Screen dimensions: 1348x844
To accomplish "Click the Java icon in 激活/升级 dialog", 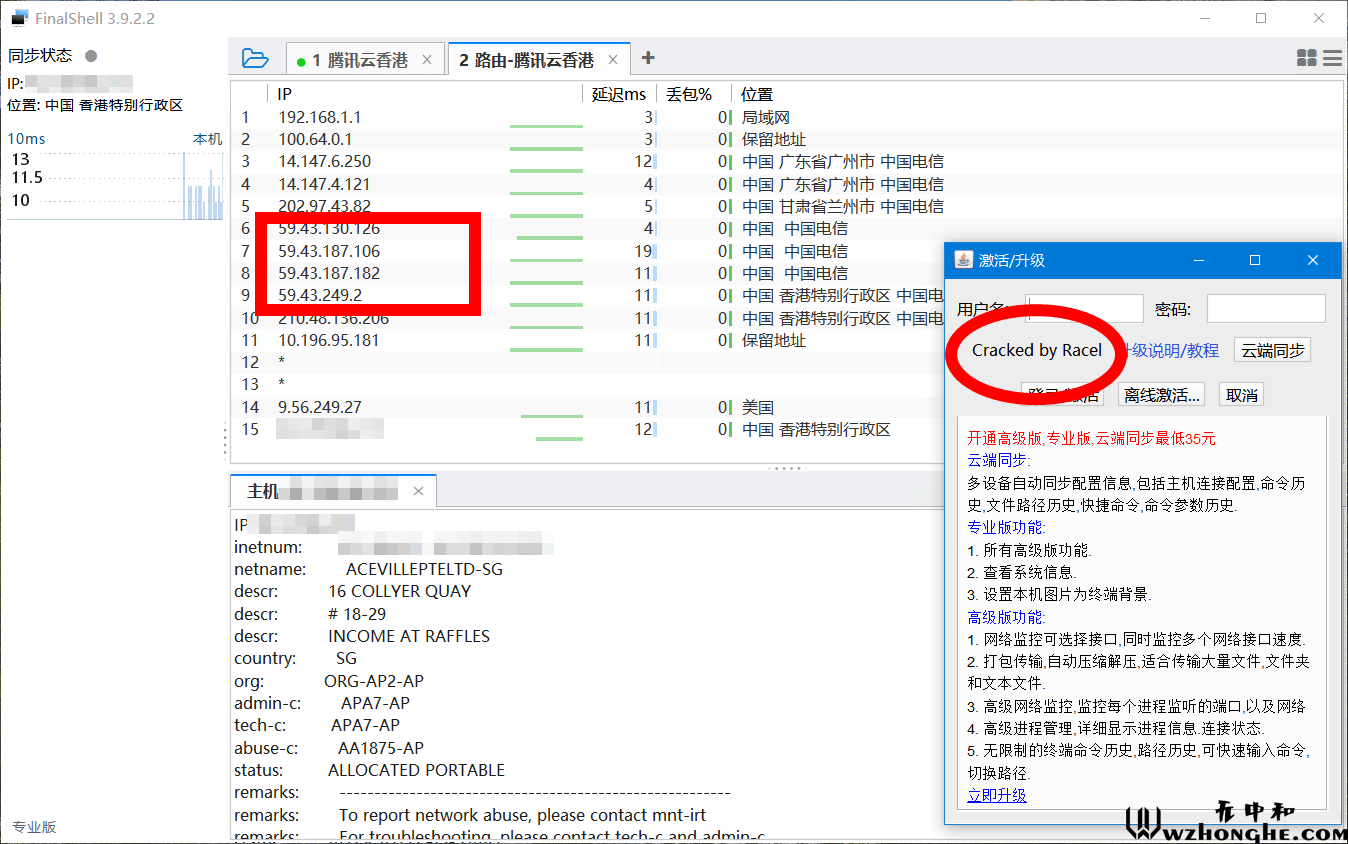I will point(962,260).
